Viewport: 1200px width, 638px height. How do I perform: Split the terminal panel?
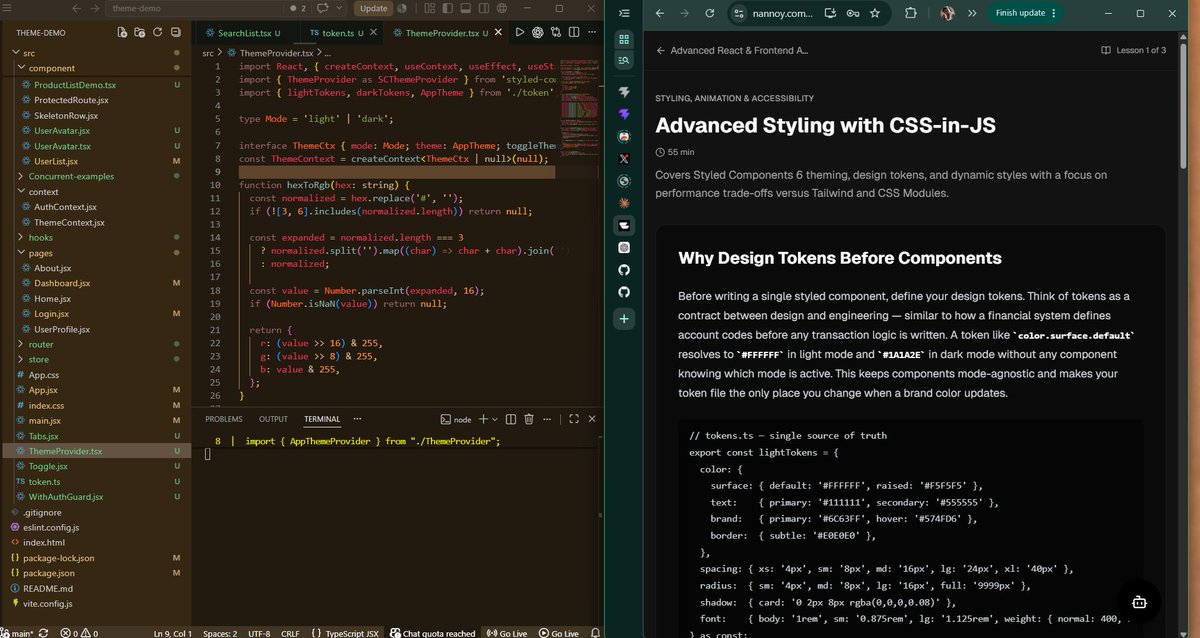(x=511, y=419)
